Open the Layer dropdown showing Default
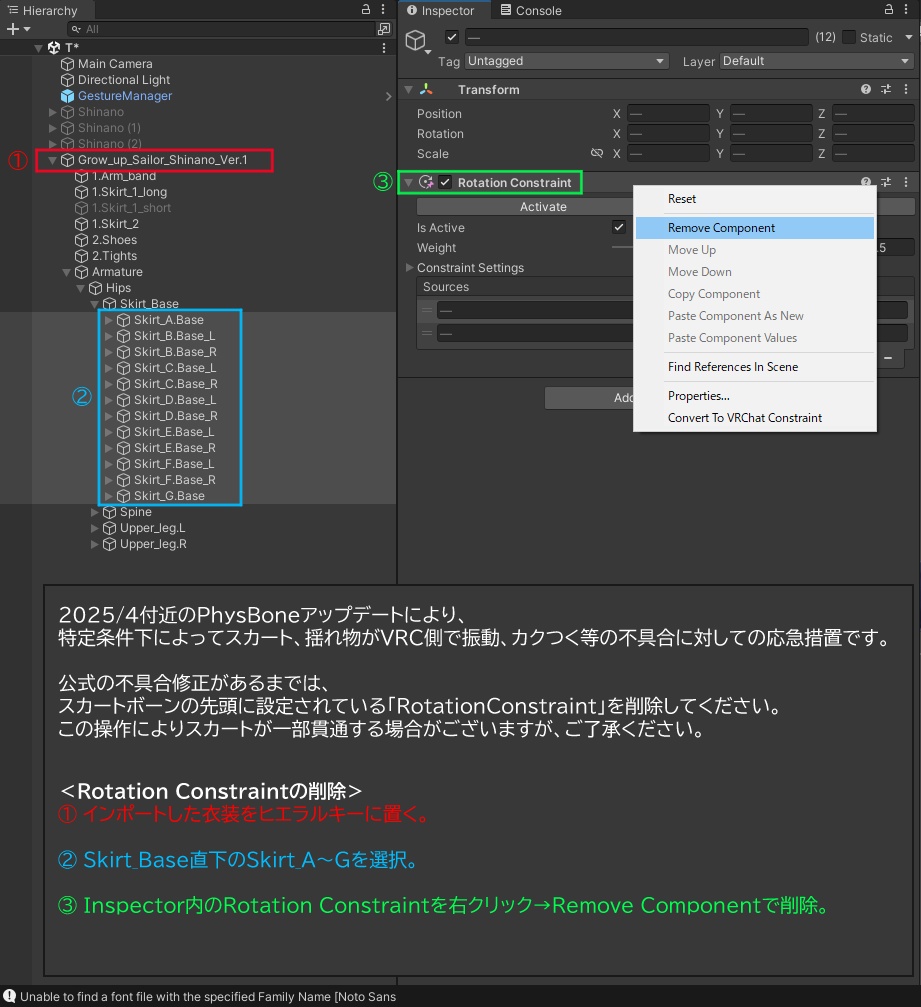Screen dimensions: 921x1007 [816, 60]
